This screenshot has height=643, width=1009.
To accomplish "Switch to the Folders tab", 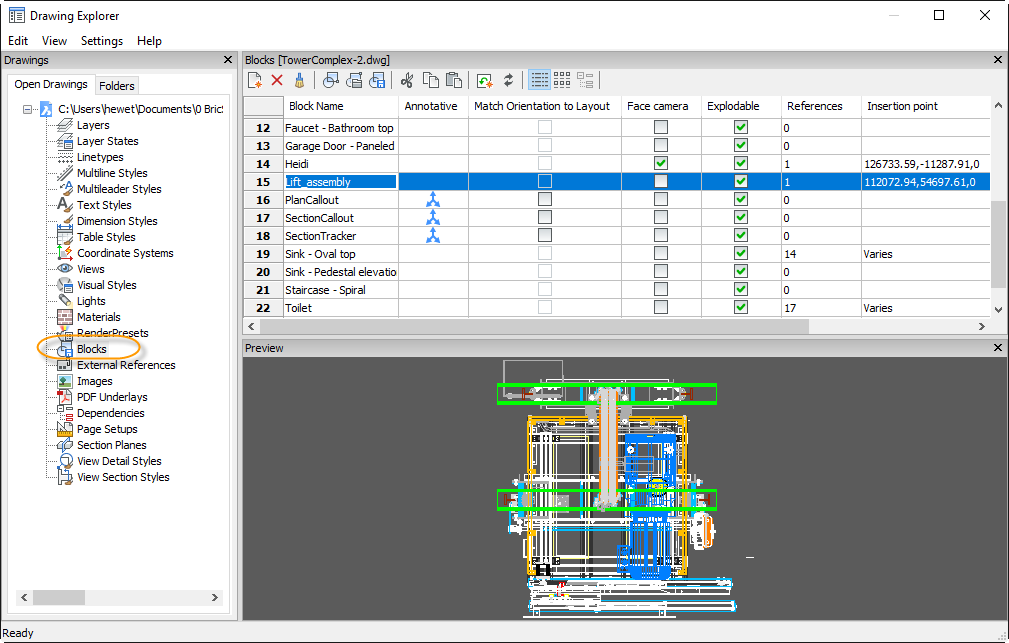I will tap(117, 85).
